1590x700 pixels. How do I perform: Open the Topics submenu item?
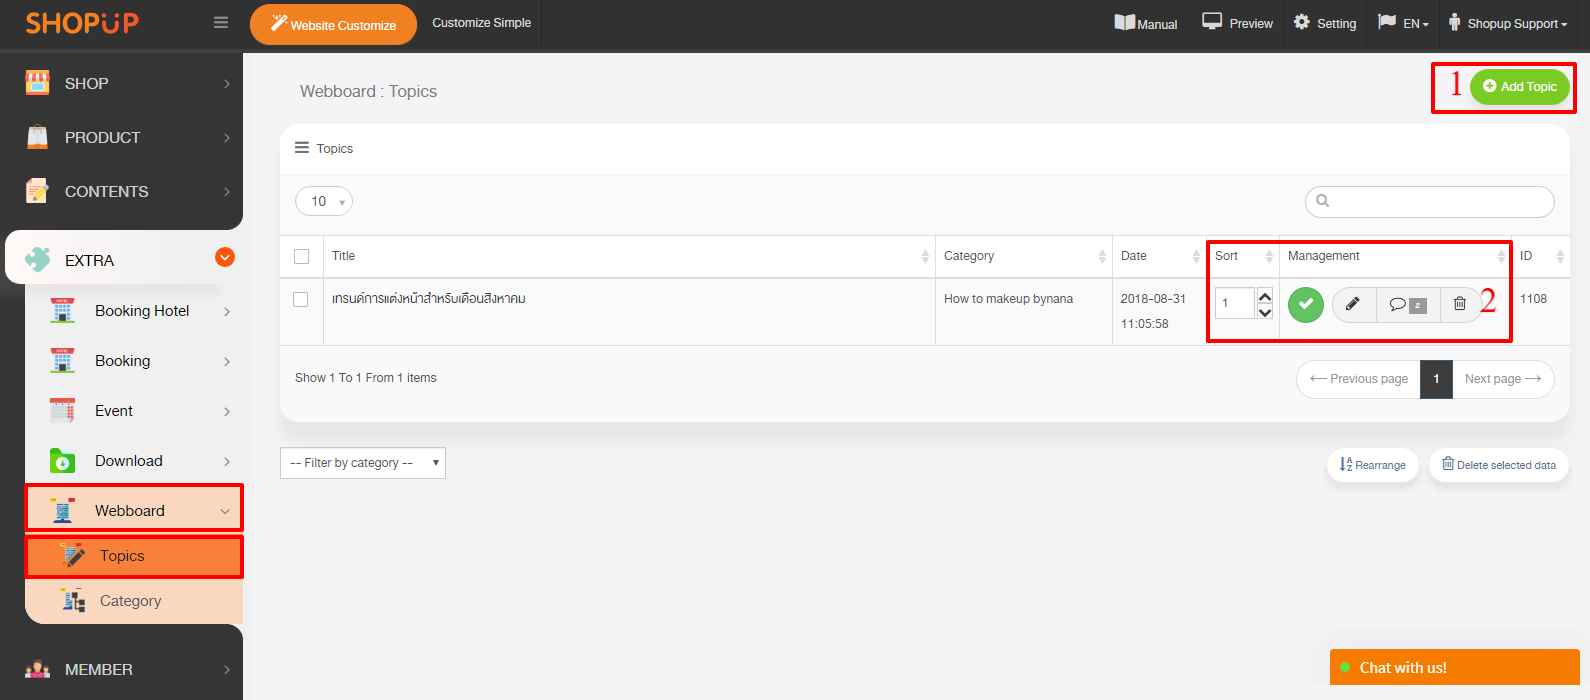click(134, 556)
